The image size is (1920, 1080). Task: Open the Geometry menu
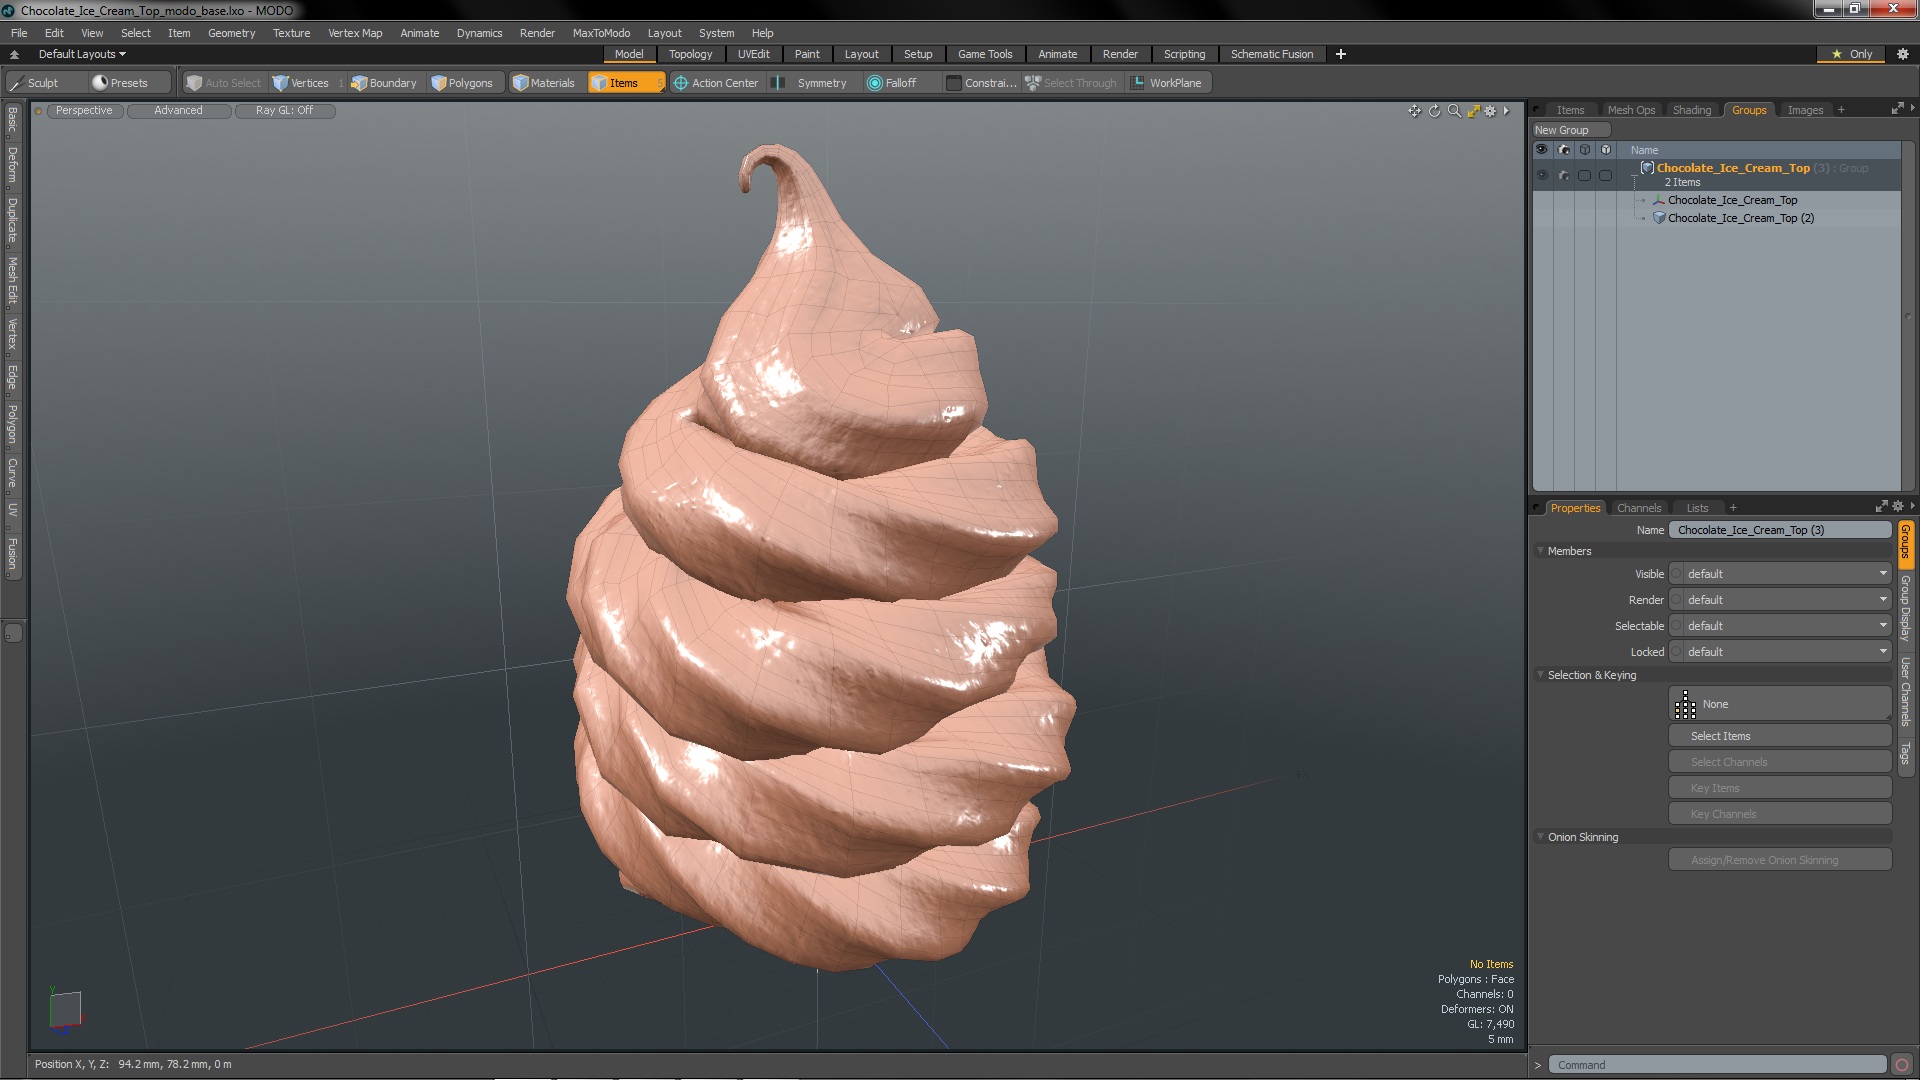click(231, 33)
